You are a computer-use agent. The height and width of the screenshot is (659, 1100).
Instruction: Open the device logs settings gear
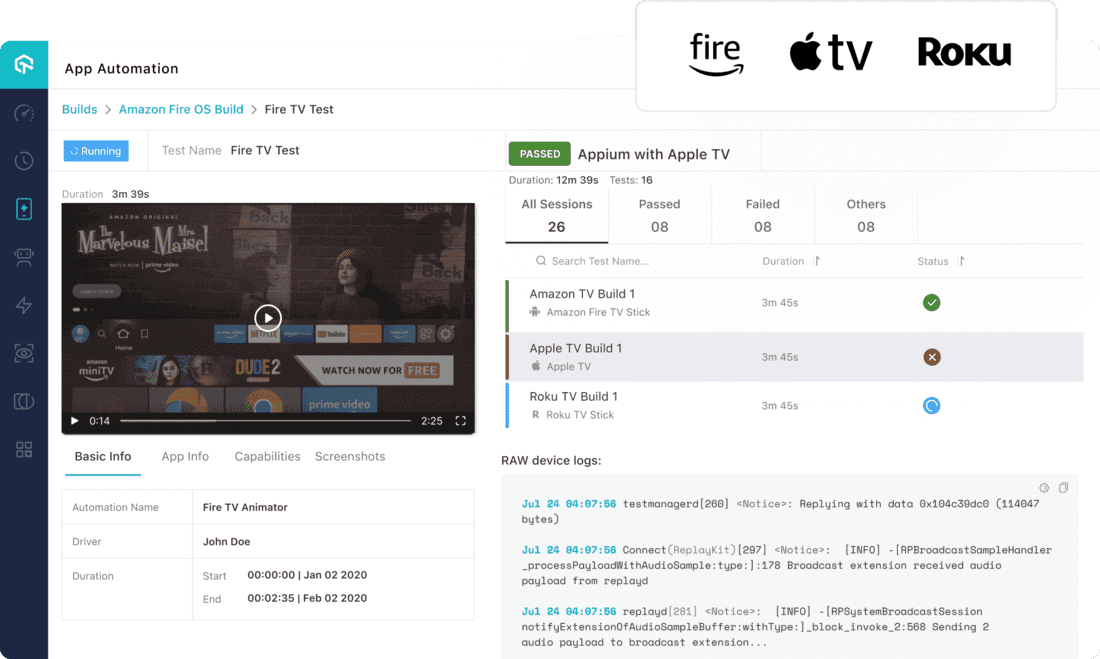[1044, 488]
